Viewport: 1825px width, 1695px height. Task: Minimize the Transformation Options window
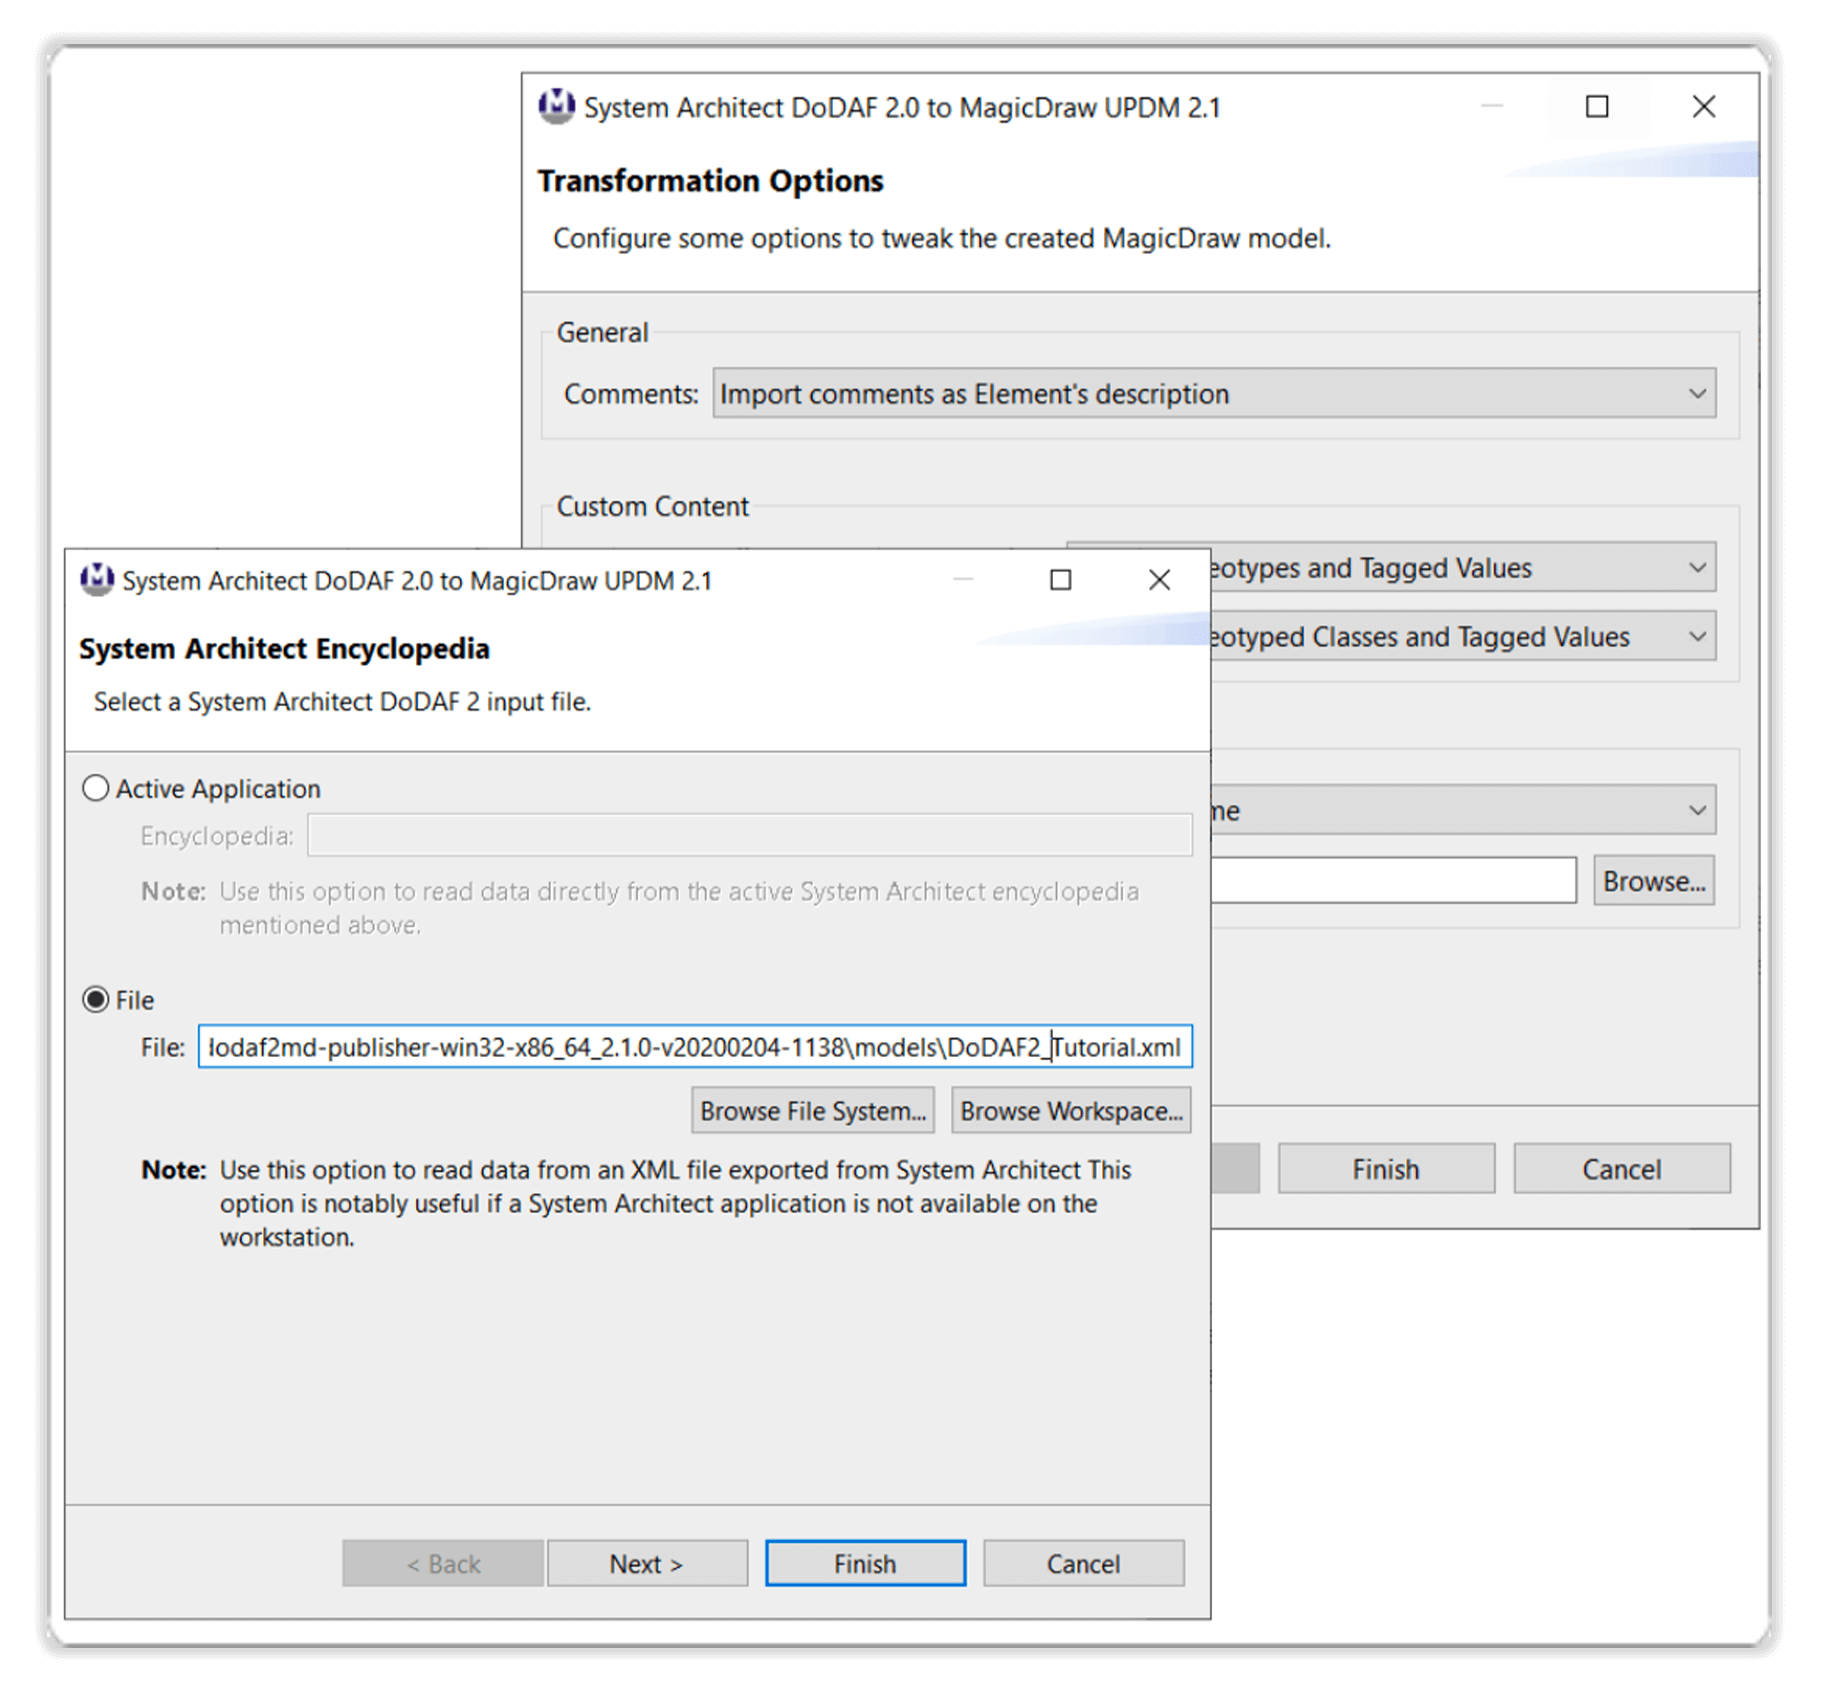(1492, 107)
